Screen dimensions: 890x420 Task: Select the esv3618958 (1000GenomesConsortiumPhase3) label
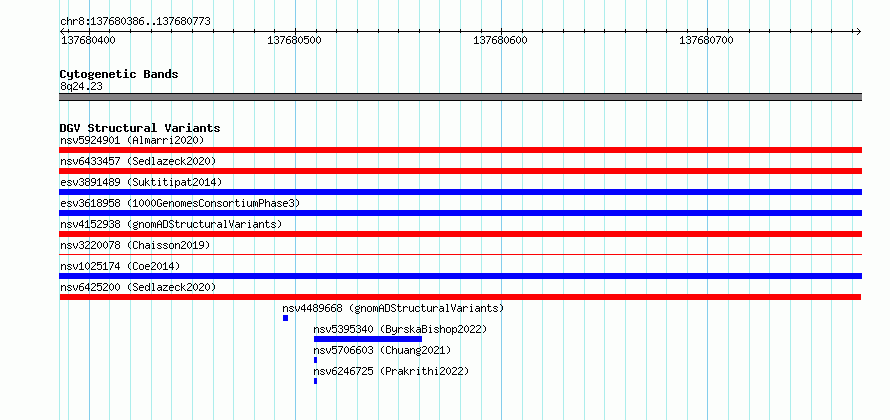180,203
